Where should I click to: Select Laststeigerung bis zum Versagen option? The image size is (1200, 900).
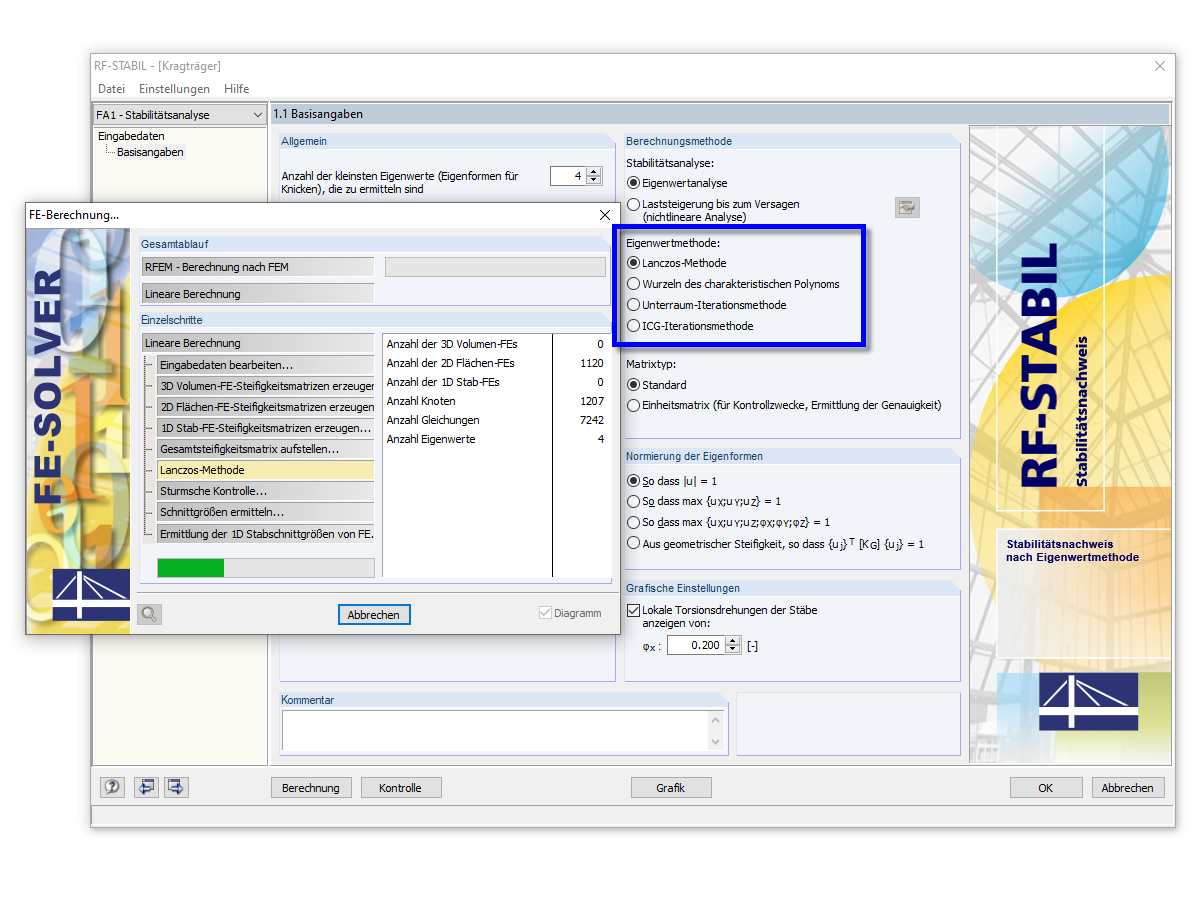click(x=633, y=204)
